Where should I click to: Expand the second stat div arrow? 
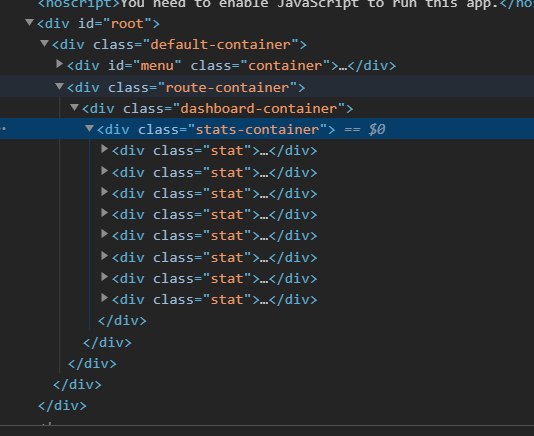[x=105, y=171]
